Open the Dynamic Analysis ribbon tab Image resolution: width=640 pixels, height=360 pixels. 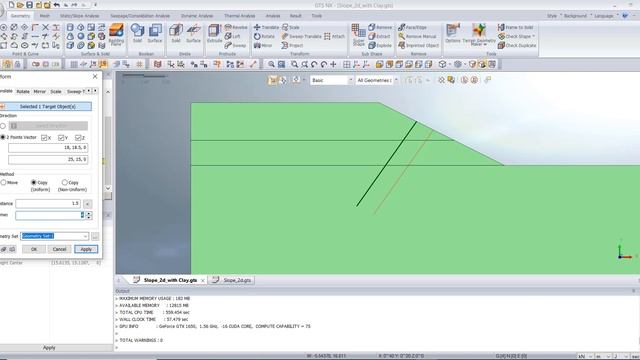coord(197,16)
